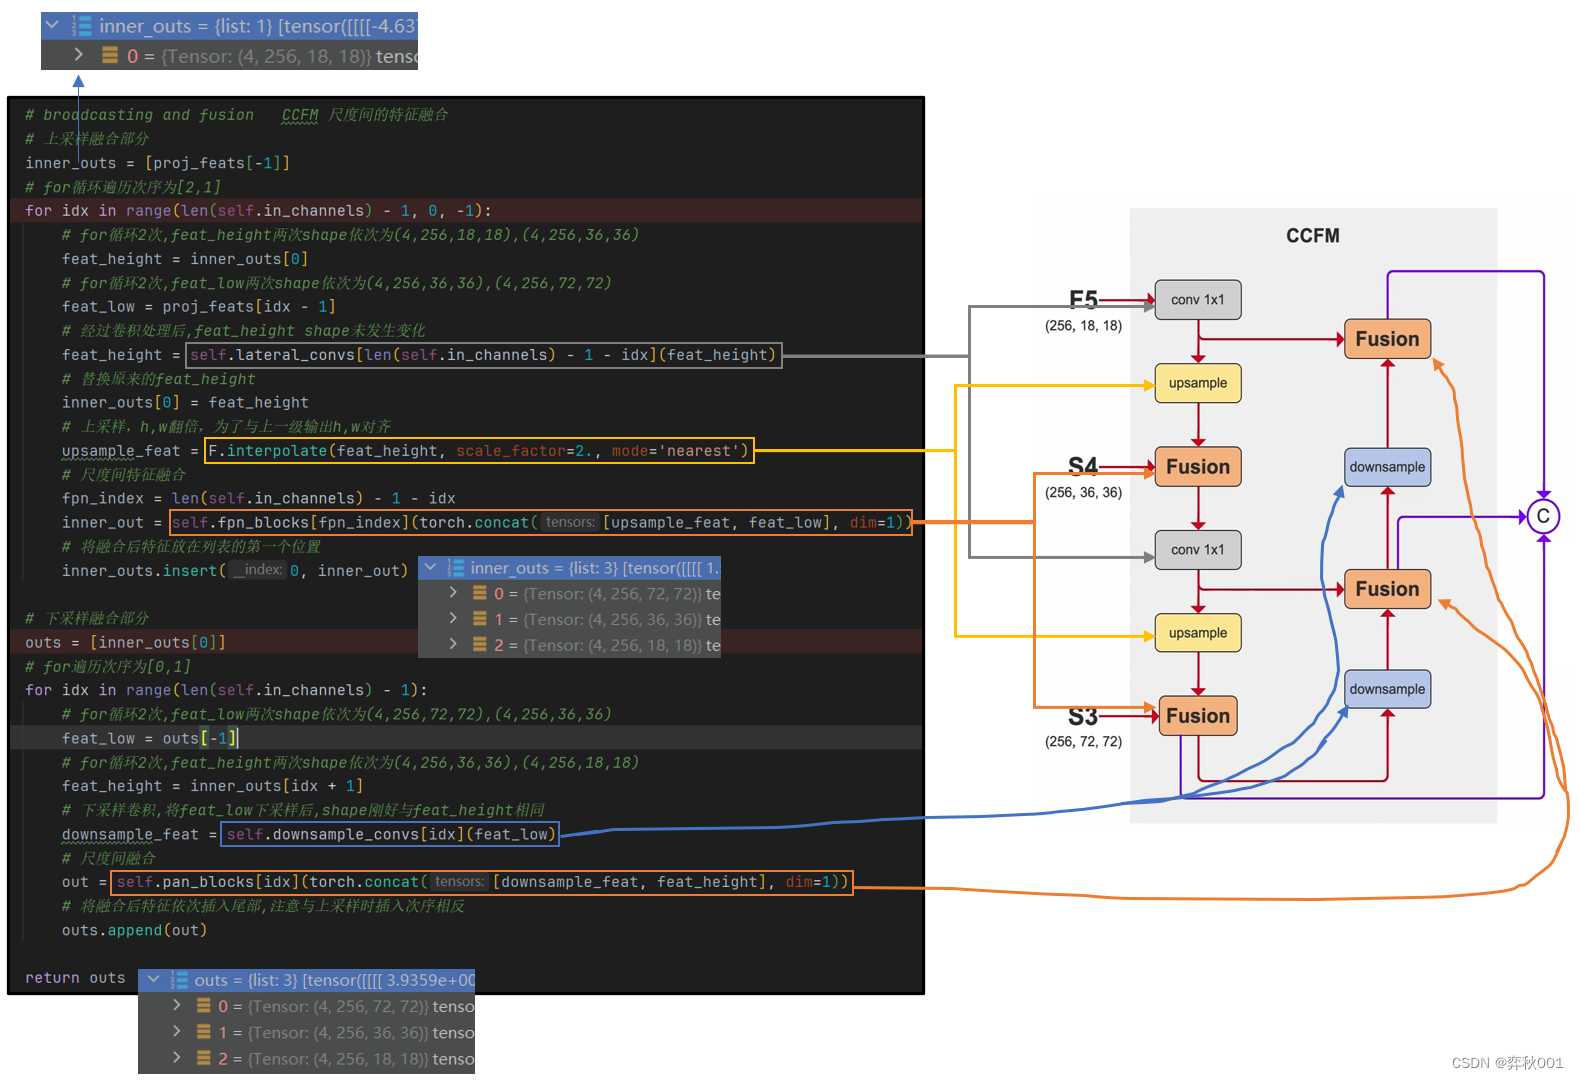Collapse the inner_outs list:1 debugger node
The image size is (1579, 1080).
tap(52, 25)
